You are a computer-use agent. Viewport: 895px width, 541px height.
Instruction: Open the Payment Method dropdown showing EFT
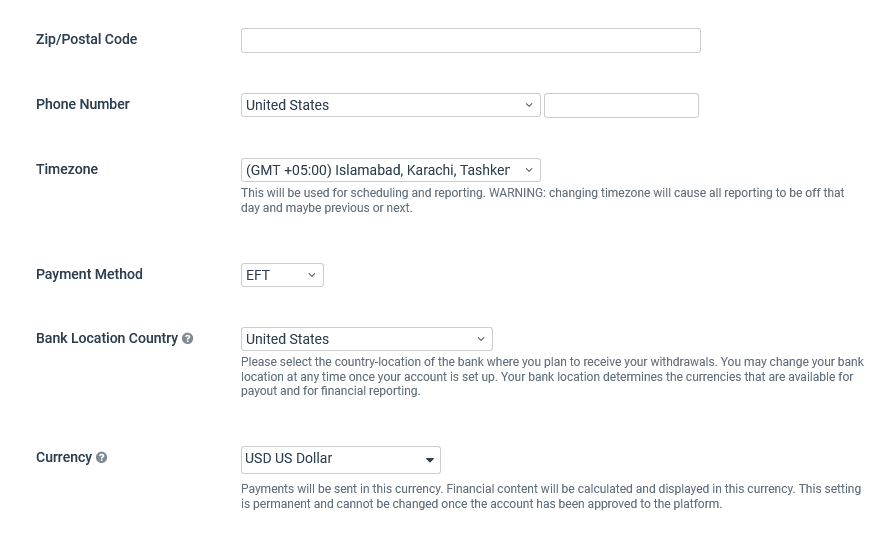point(282,275)
